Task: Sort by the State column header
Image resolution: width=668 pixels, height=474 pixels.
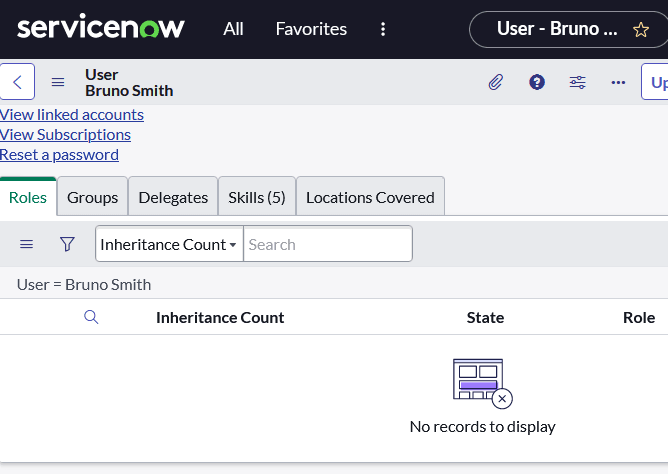Action: pos(485,318)
